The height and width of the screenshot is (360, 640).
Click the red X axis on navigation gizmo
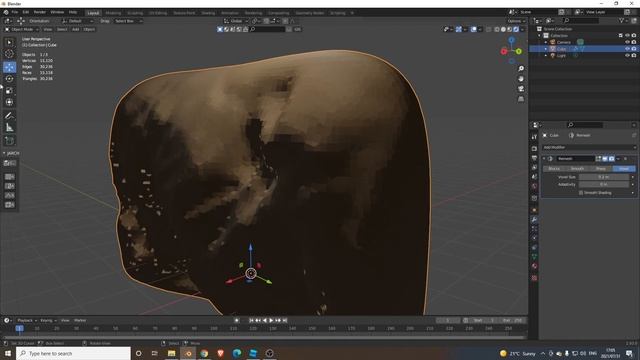tap(504, 51)
